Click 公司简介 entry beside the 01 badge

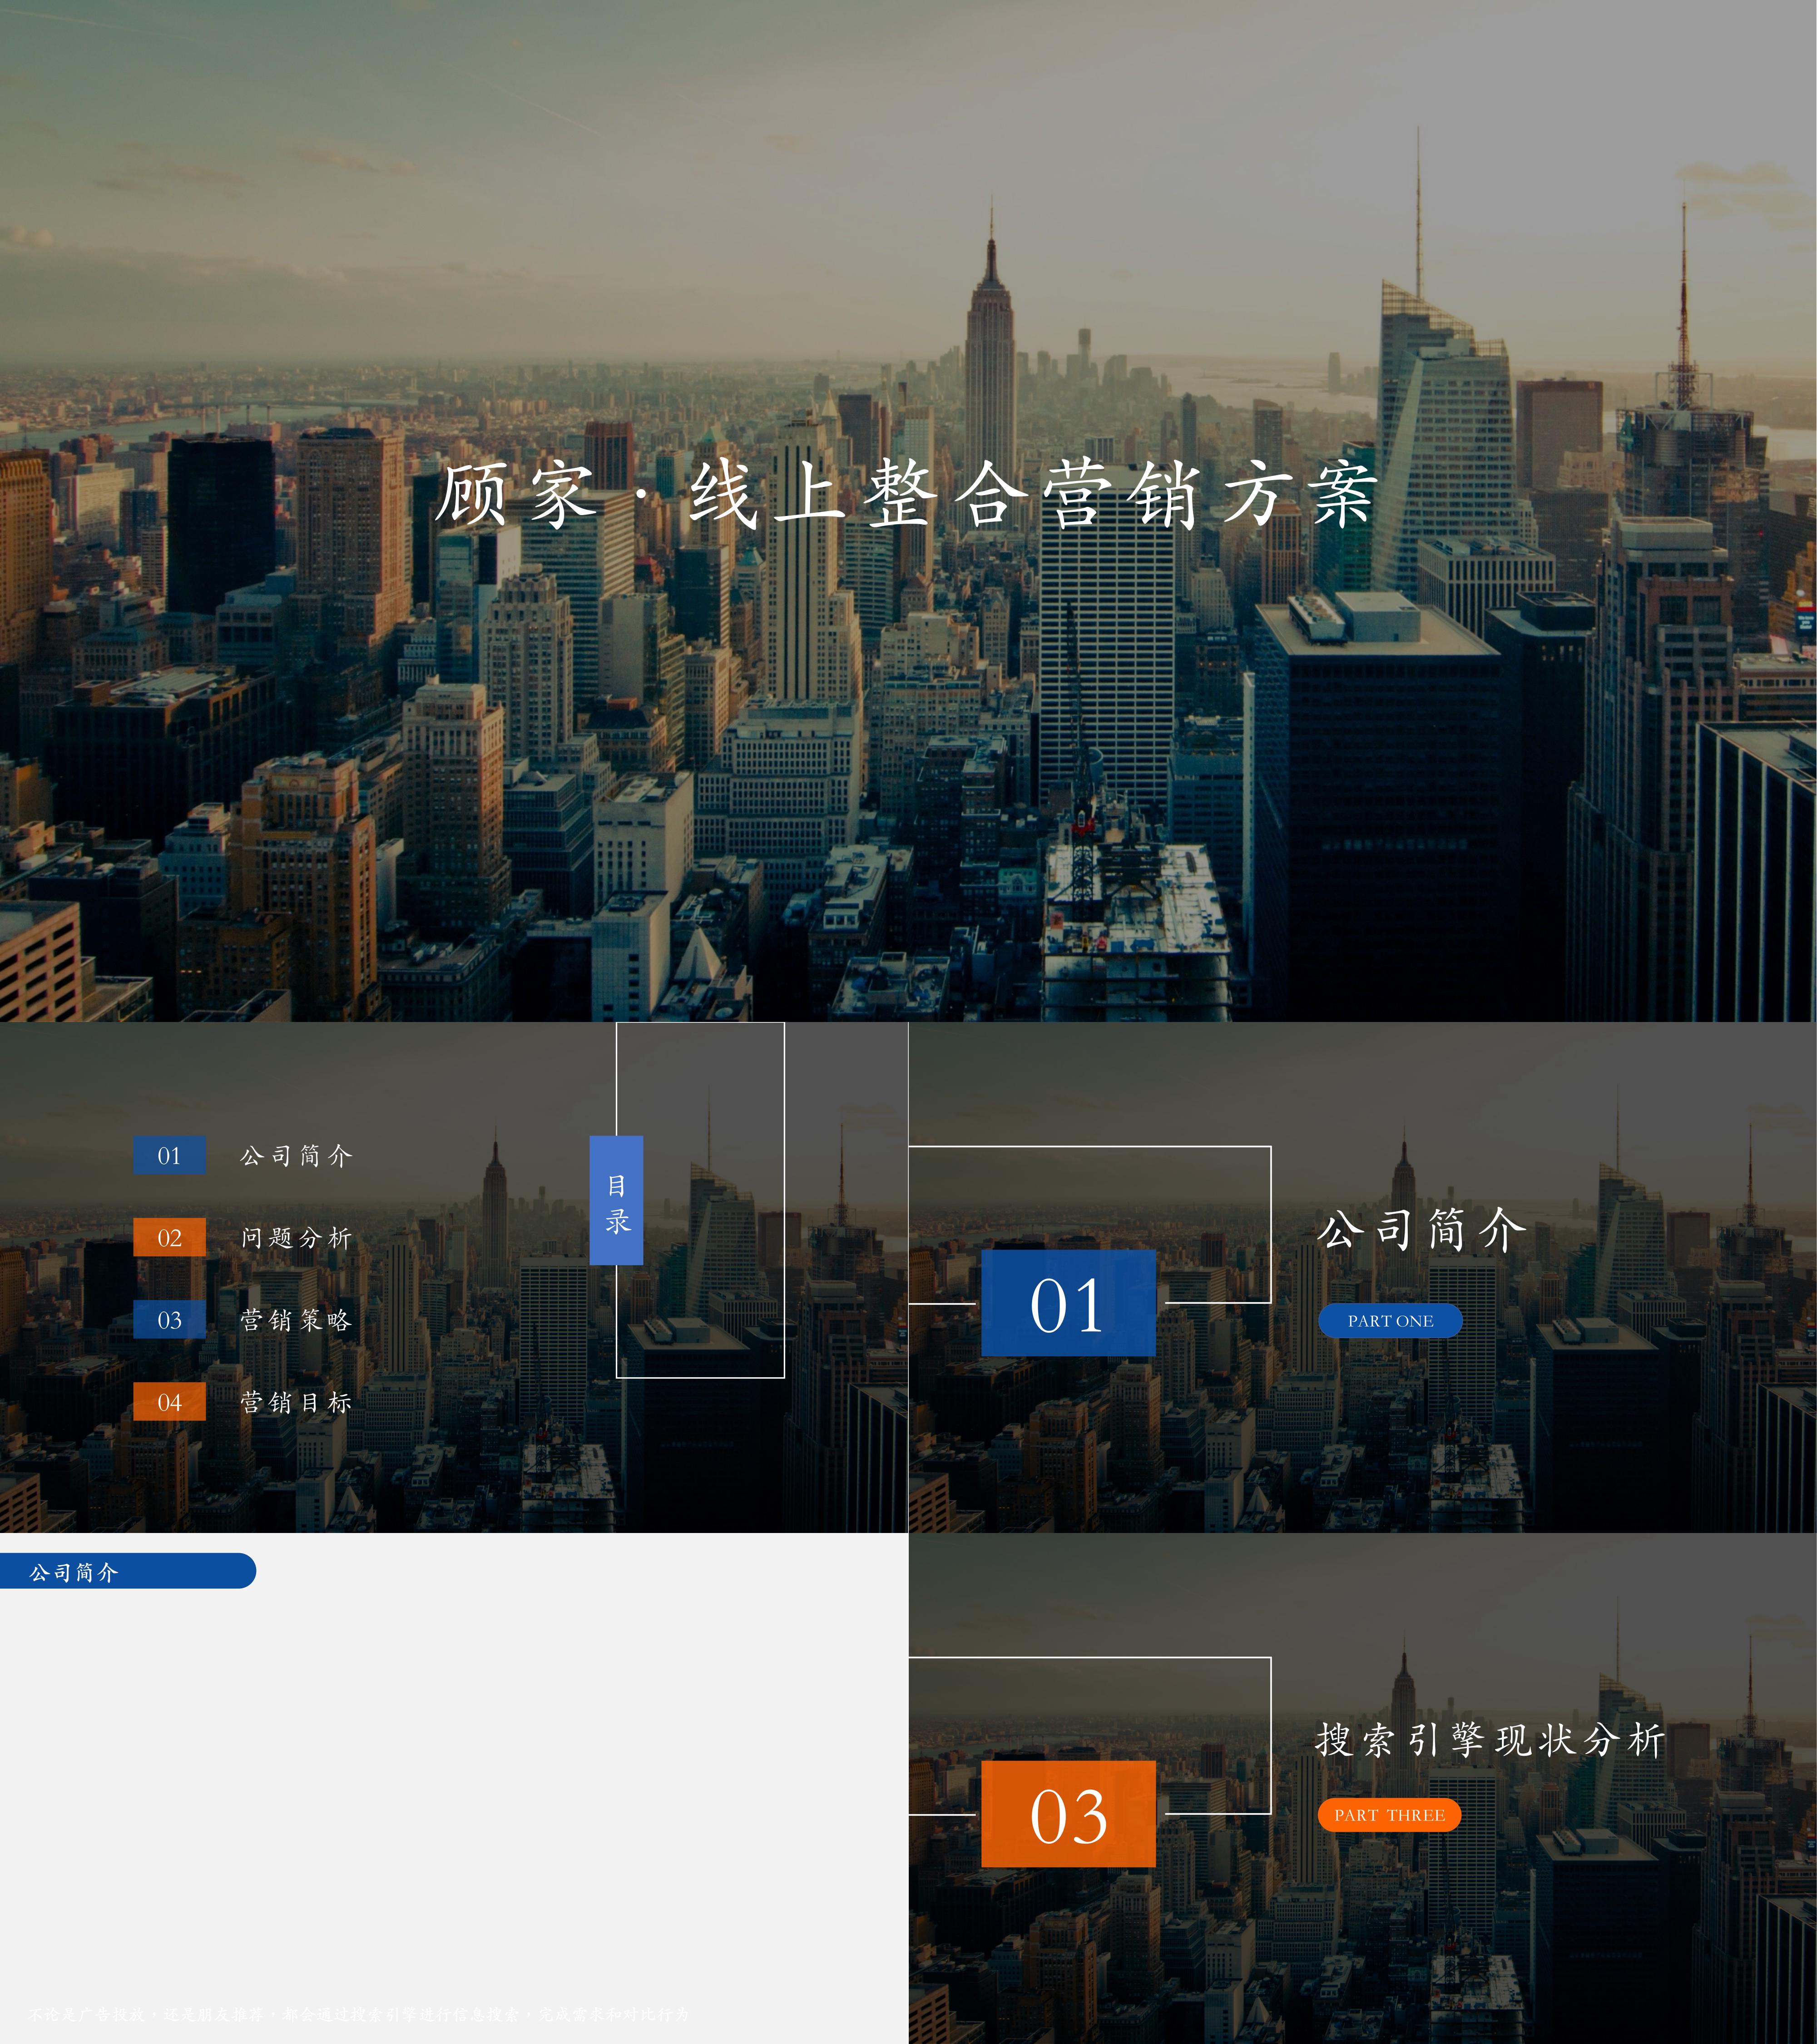click(x=296, y=1155)
